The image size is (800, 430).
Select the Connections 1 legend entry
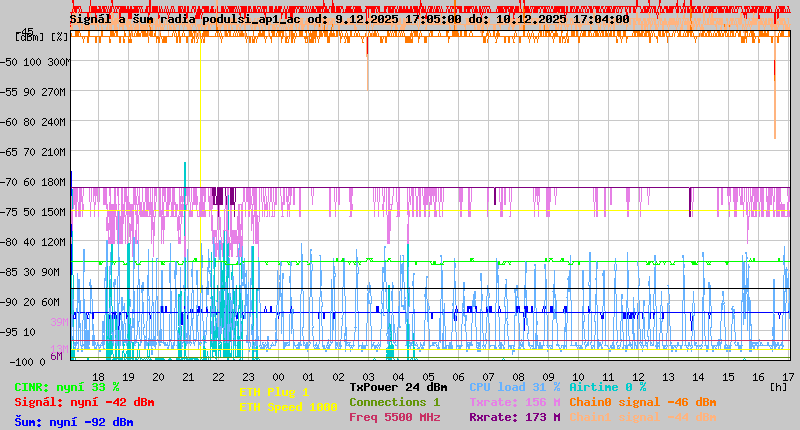394,402
